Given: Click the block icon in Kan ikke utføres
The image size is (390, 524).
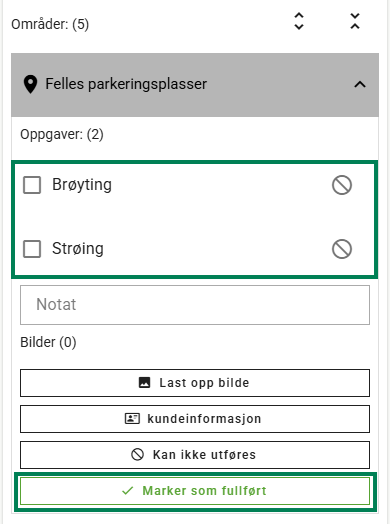Looking at the screenshot, I should [x=137, y=454].
